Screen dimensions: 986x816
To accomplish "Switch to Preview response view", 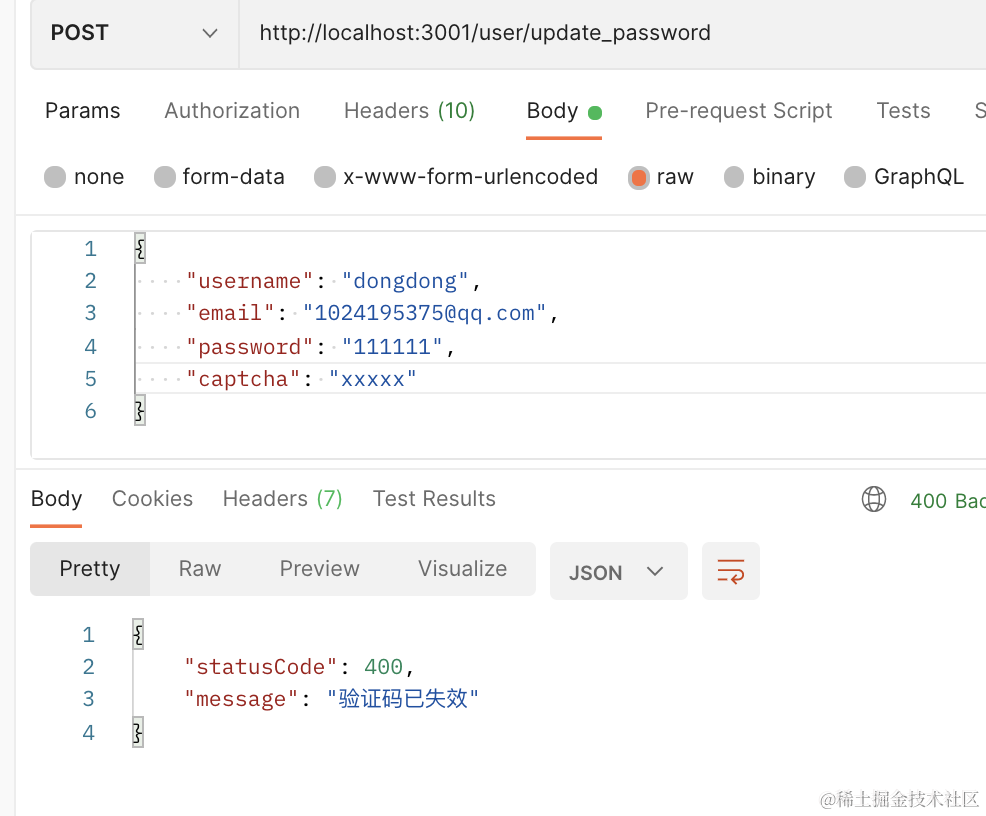I will 320,569.
